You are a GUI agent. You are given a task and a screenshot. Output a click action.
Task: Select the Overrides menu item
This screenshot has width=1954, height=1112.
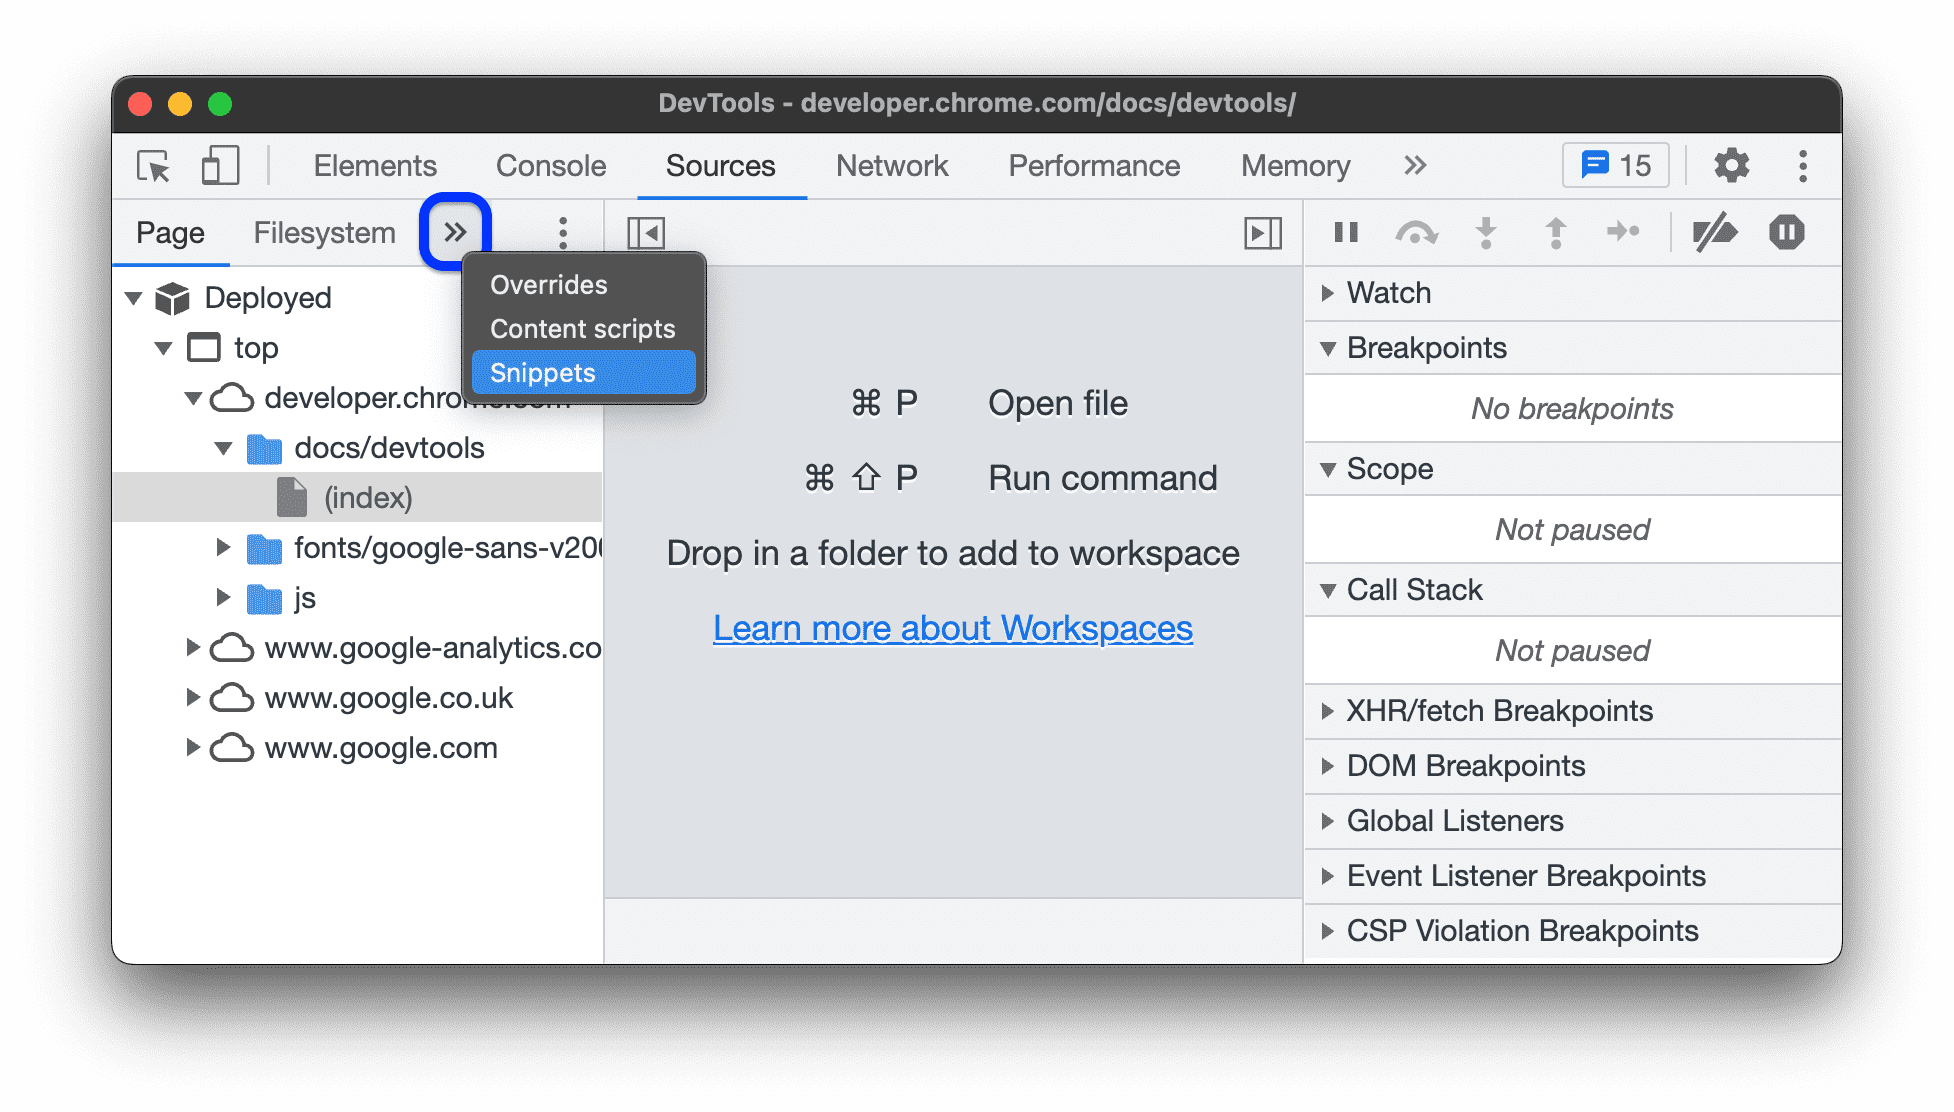(545, 282)
